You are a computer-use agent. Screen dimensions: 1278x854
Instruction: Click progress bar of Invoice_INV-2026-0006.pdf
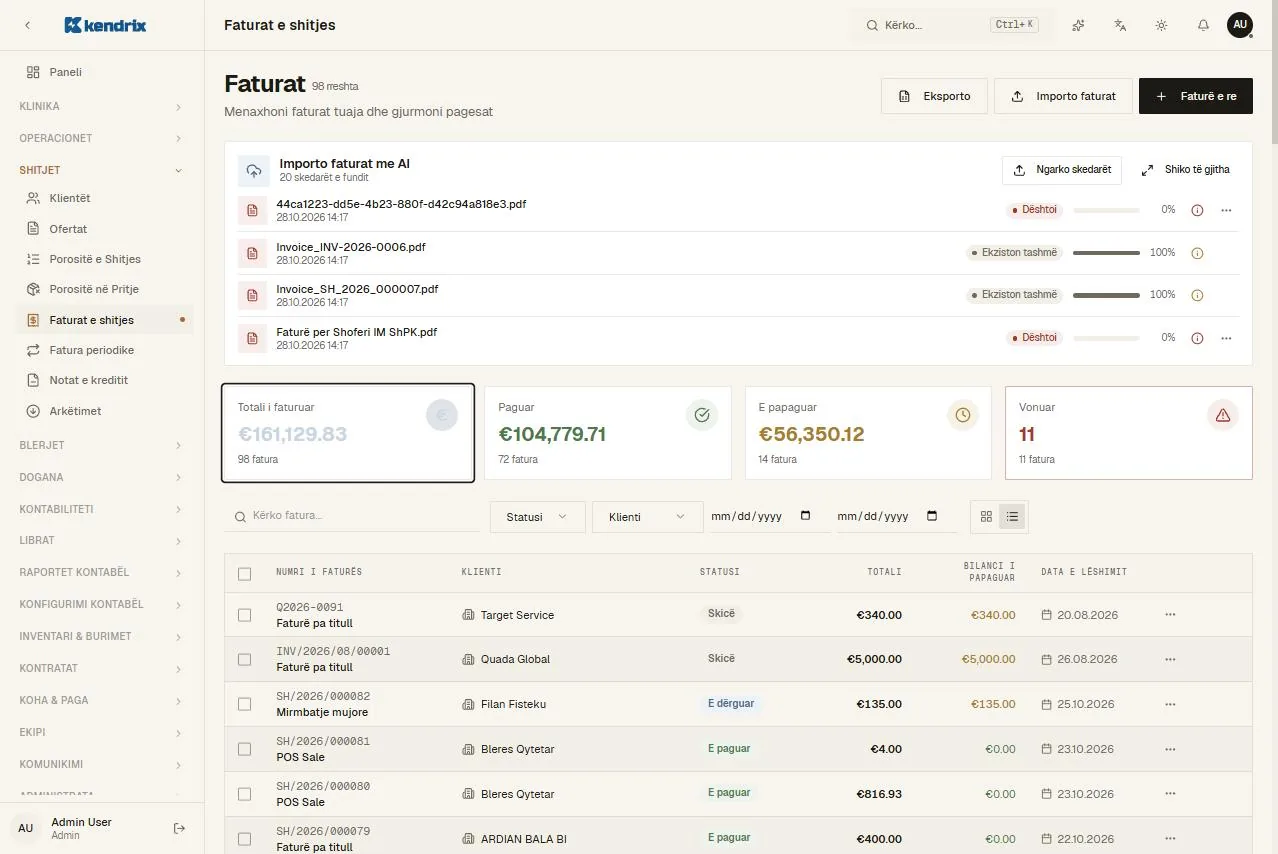pos(1106,253)
